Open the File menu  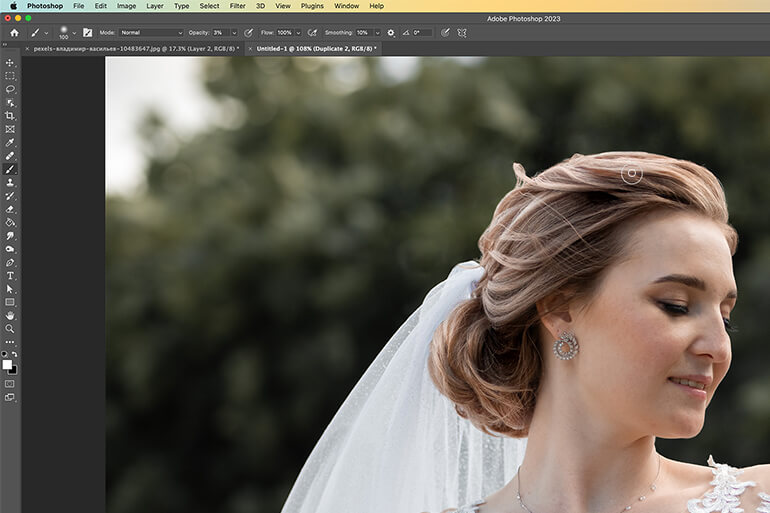(x=79, y=6)
